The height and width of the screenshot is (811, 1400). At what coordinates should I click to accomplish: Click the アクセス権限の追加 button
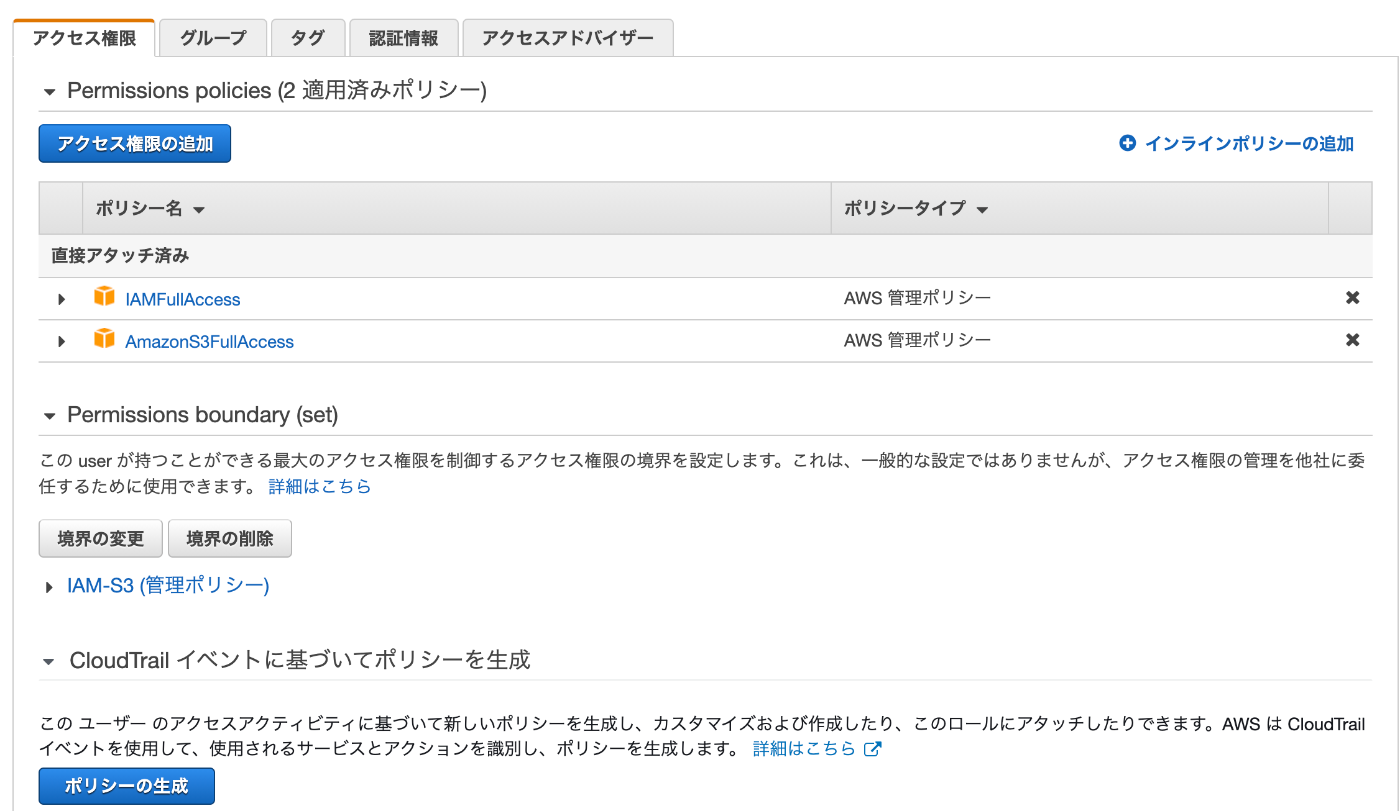[x=135, y=143]
